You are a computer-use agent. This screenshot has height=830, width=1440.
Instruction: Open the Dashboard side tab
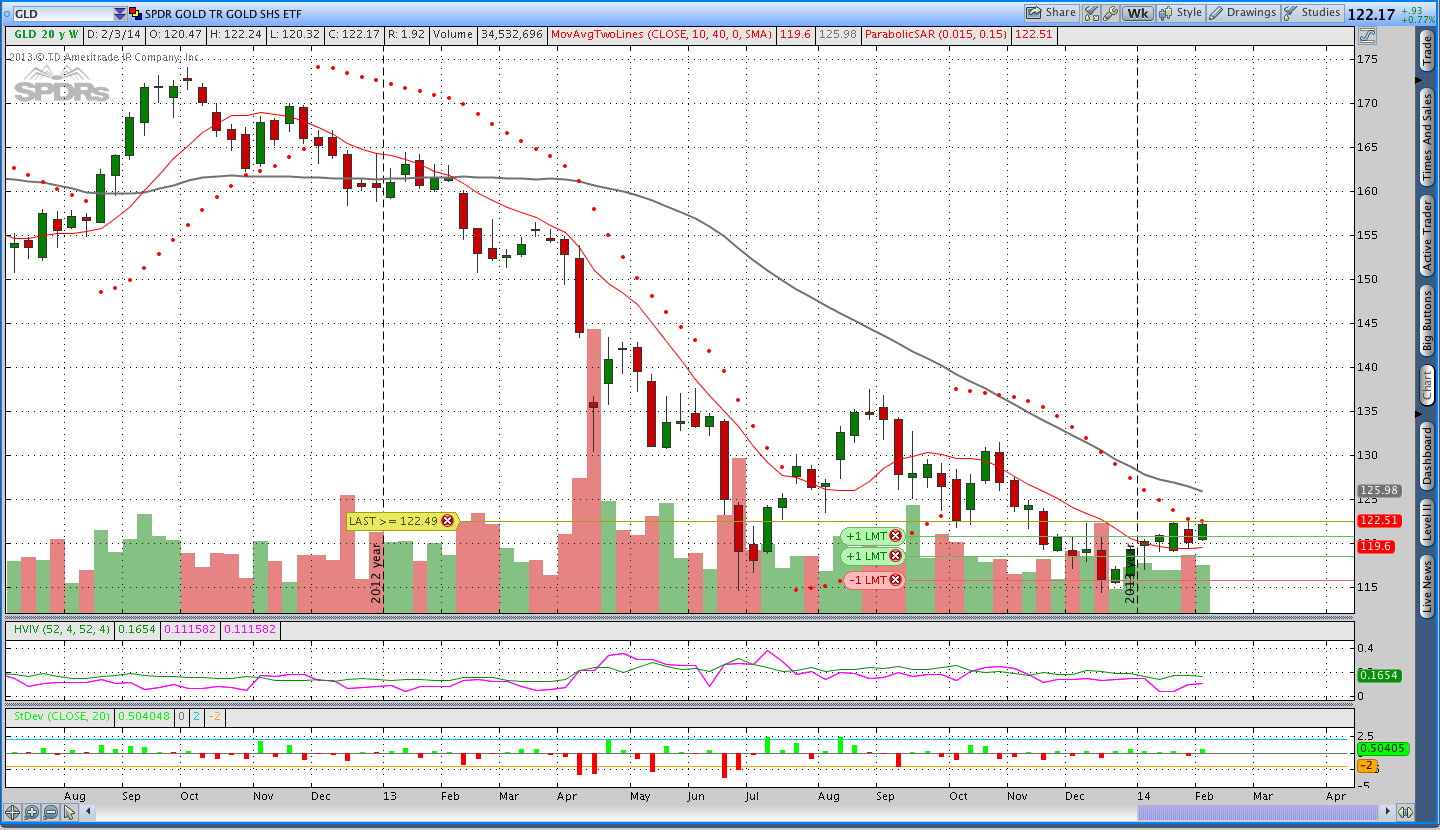[x=1427, y=455]
